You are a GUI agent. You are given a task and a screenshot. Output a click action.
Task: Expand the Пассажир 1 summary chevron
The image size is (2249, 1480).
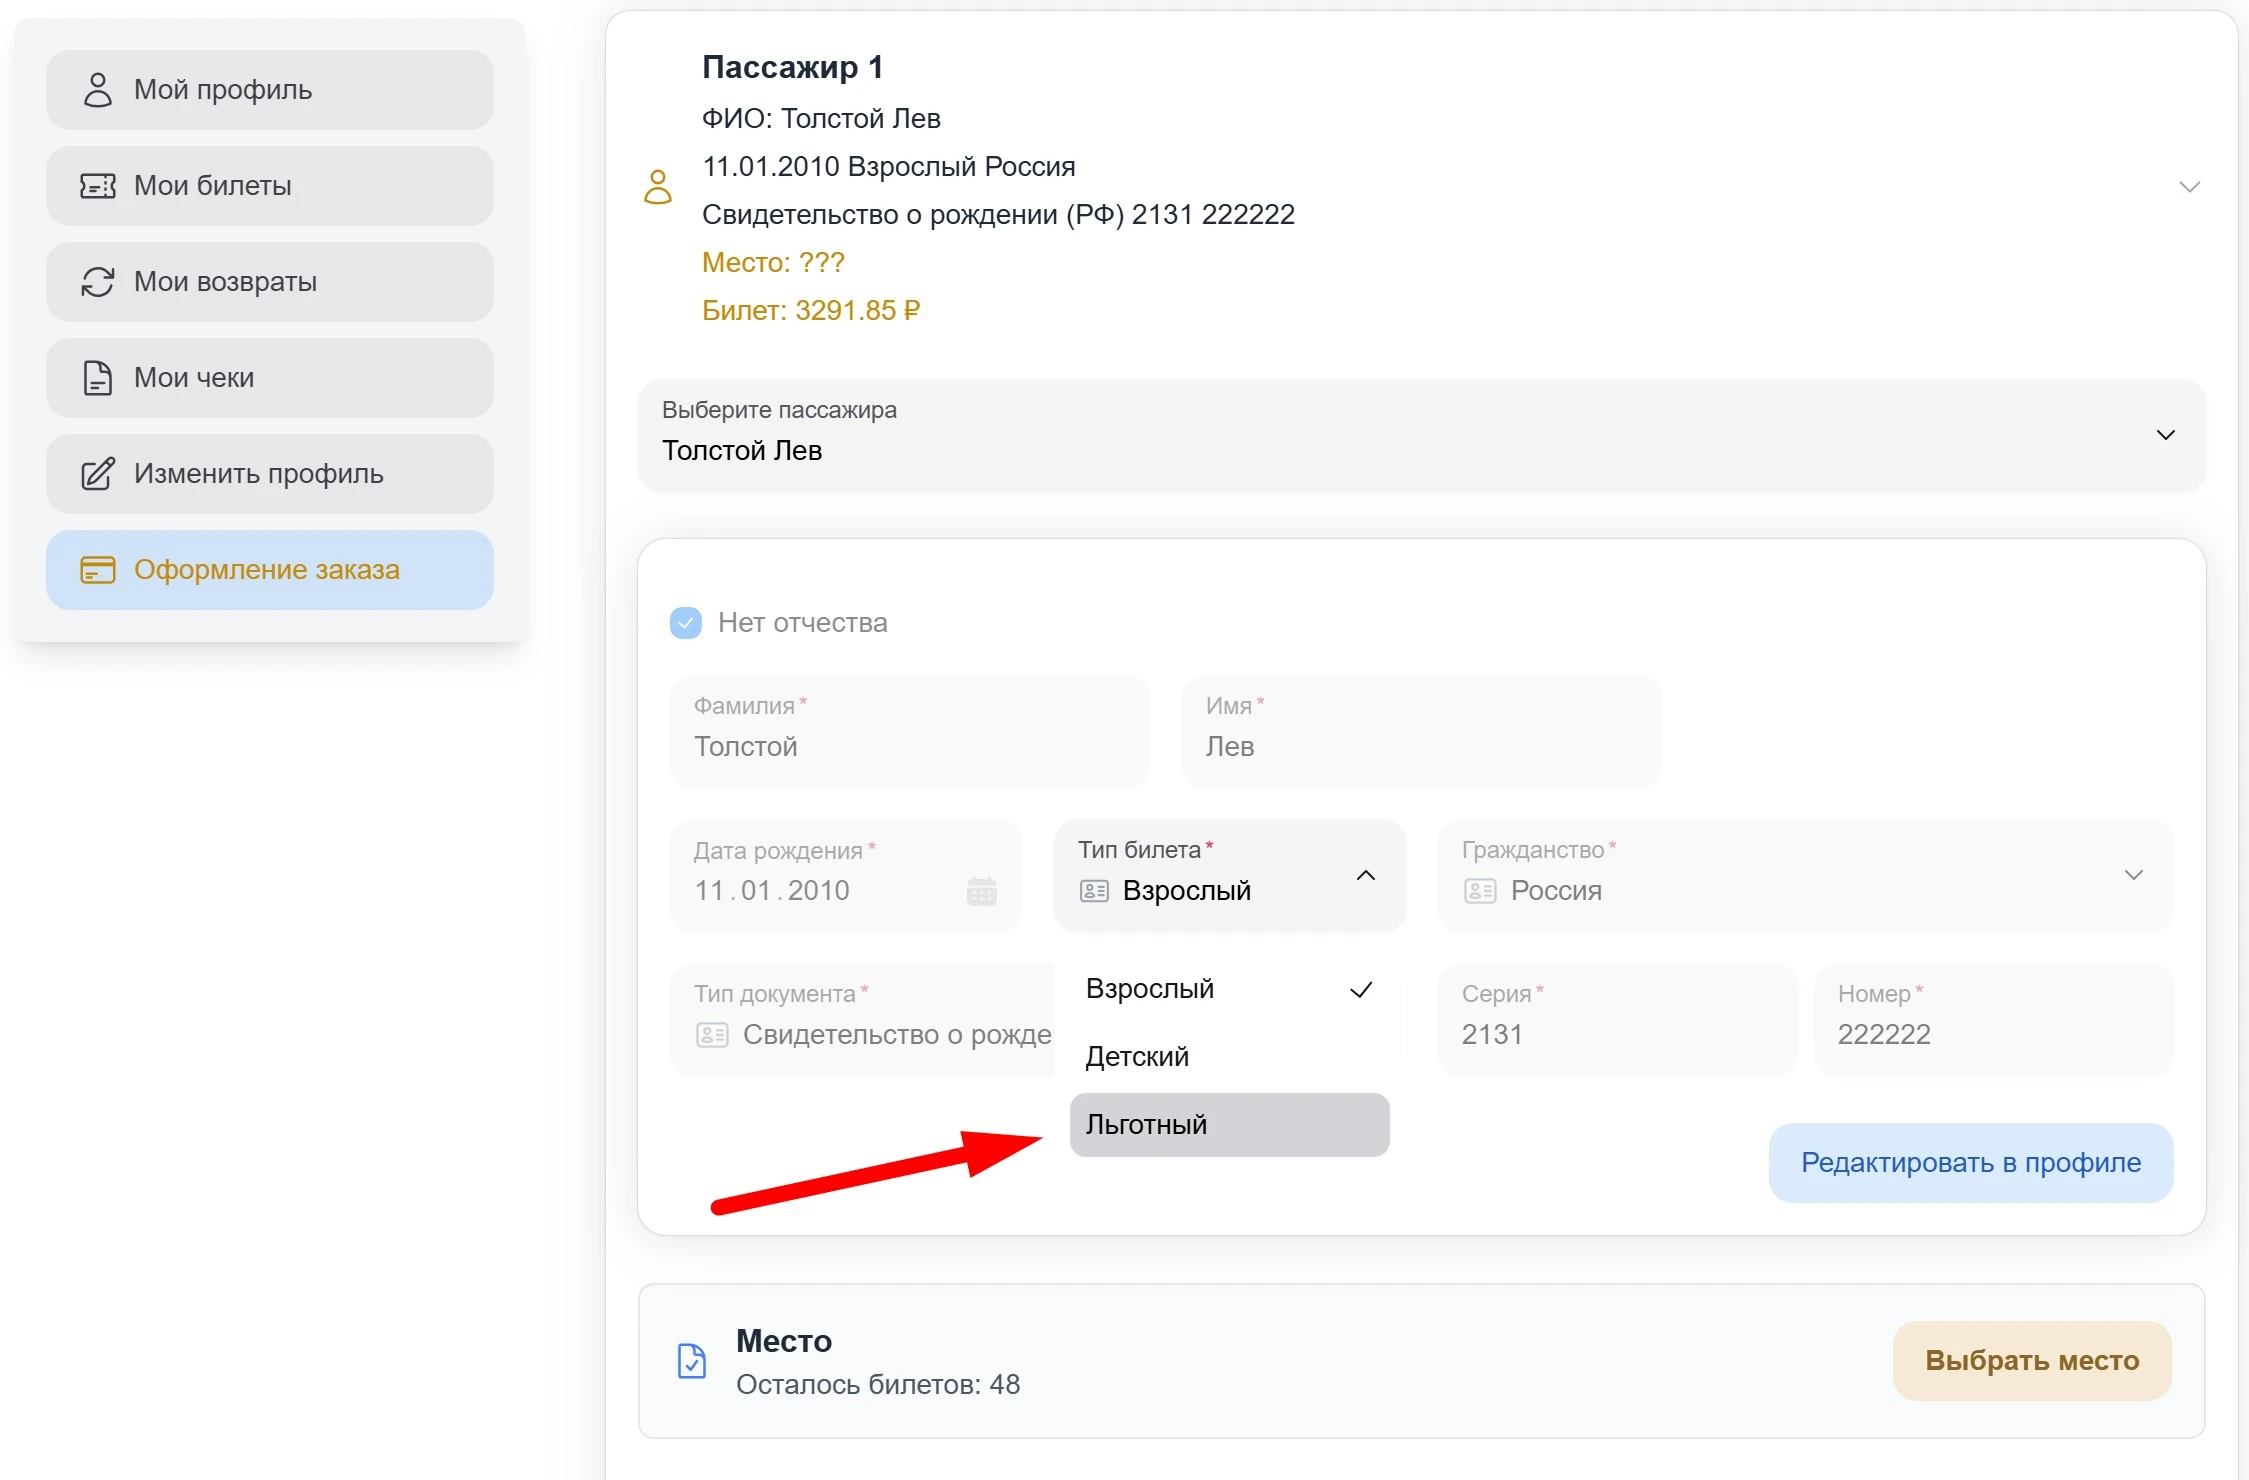(2189, 187)
